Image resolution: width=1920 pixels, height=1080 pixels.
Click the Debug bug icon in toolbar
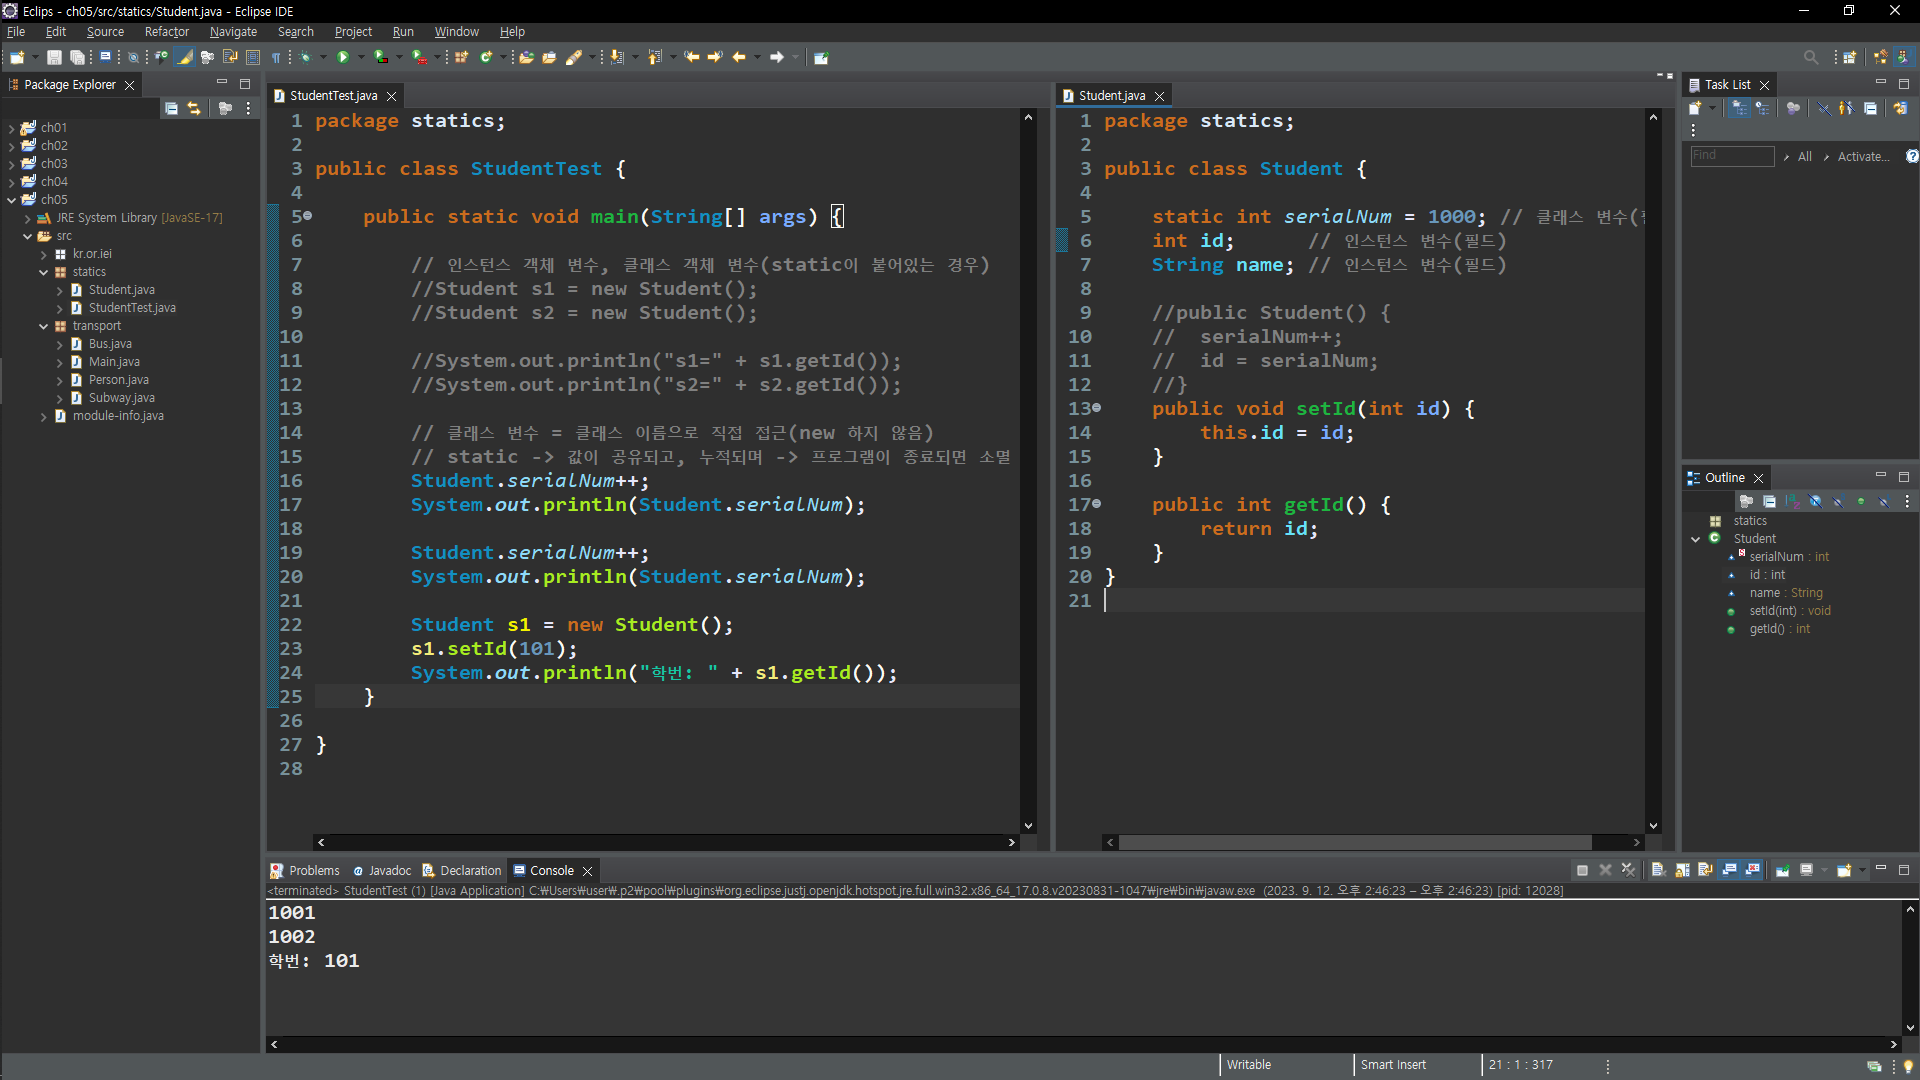(x=306, y=57)
